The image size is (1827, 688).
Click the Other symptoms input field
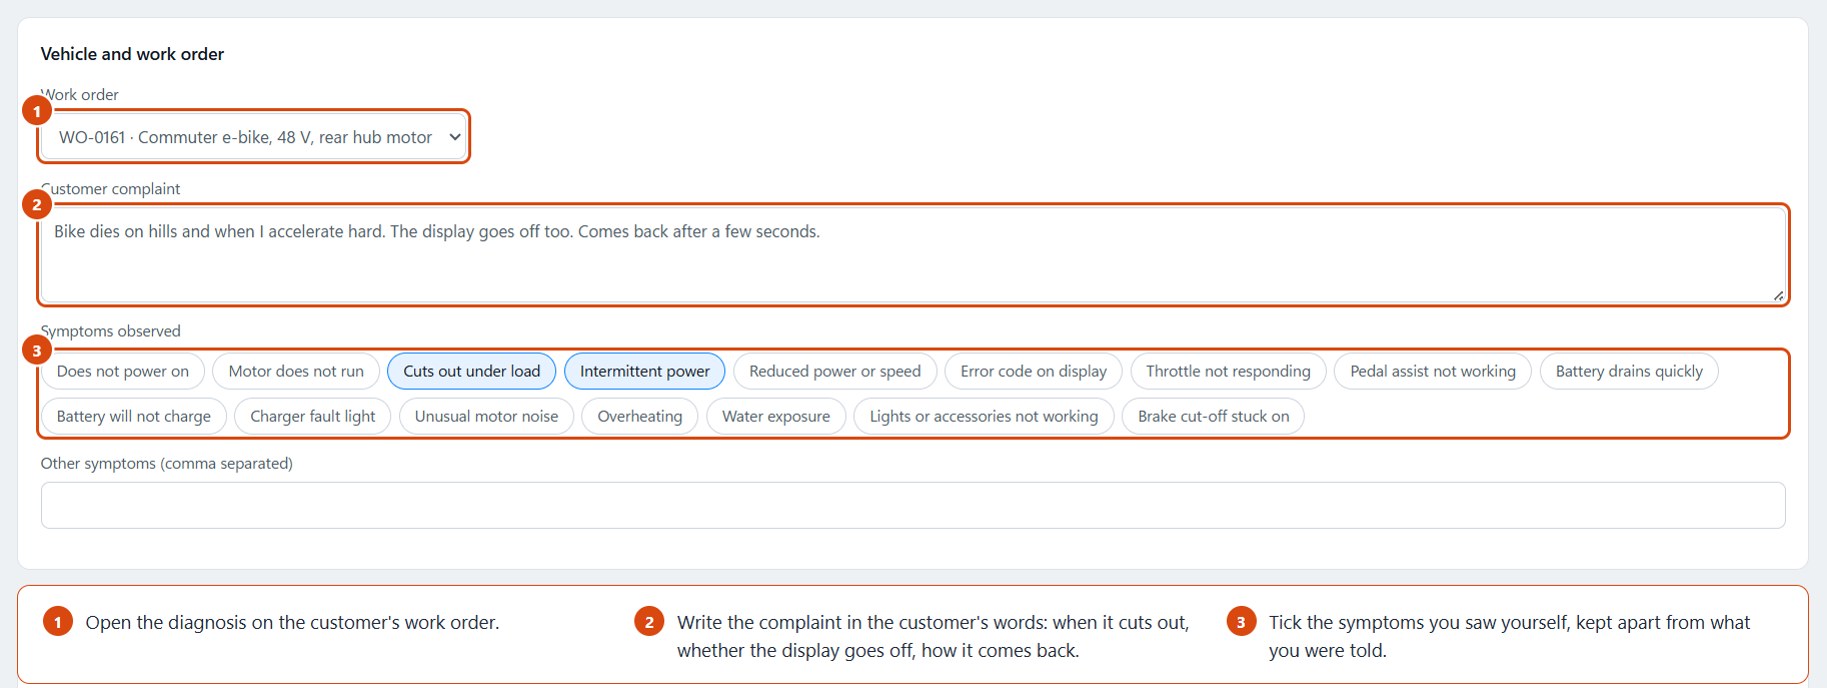(x=913, y=505)
